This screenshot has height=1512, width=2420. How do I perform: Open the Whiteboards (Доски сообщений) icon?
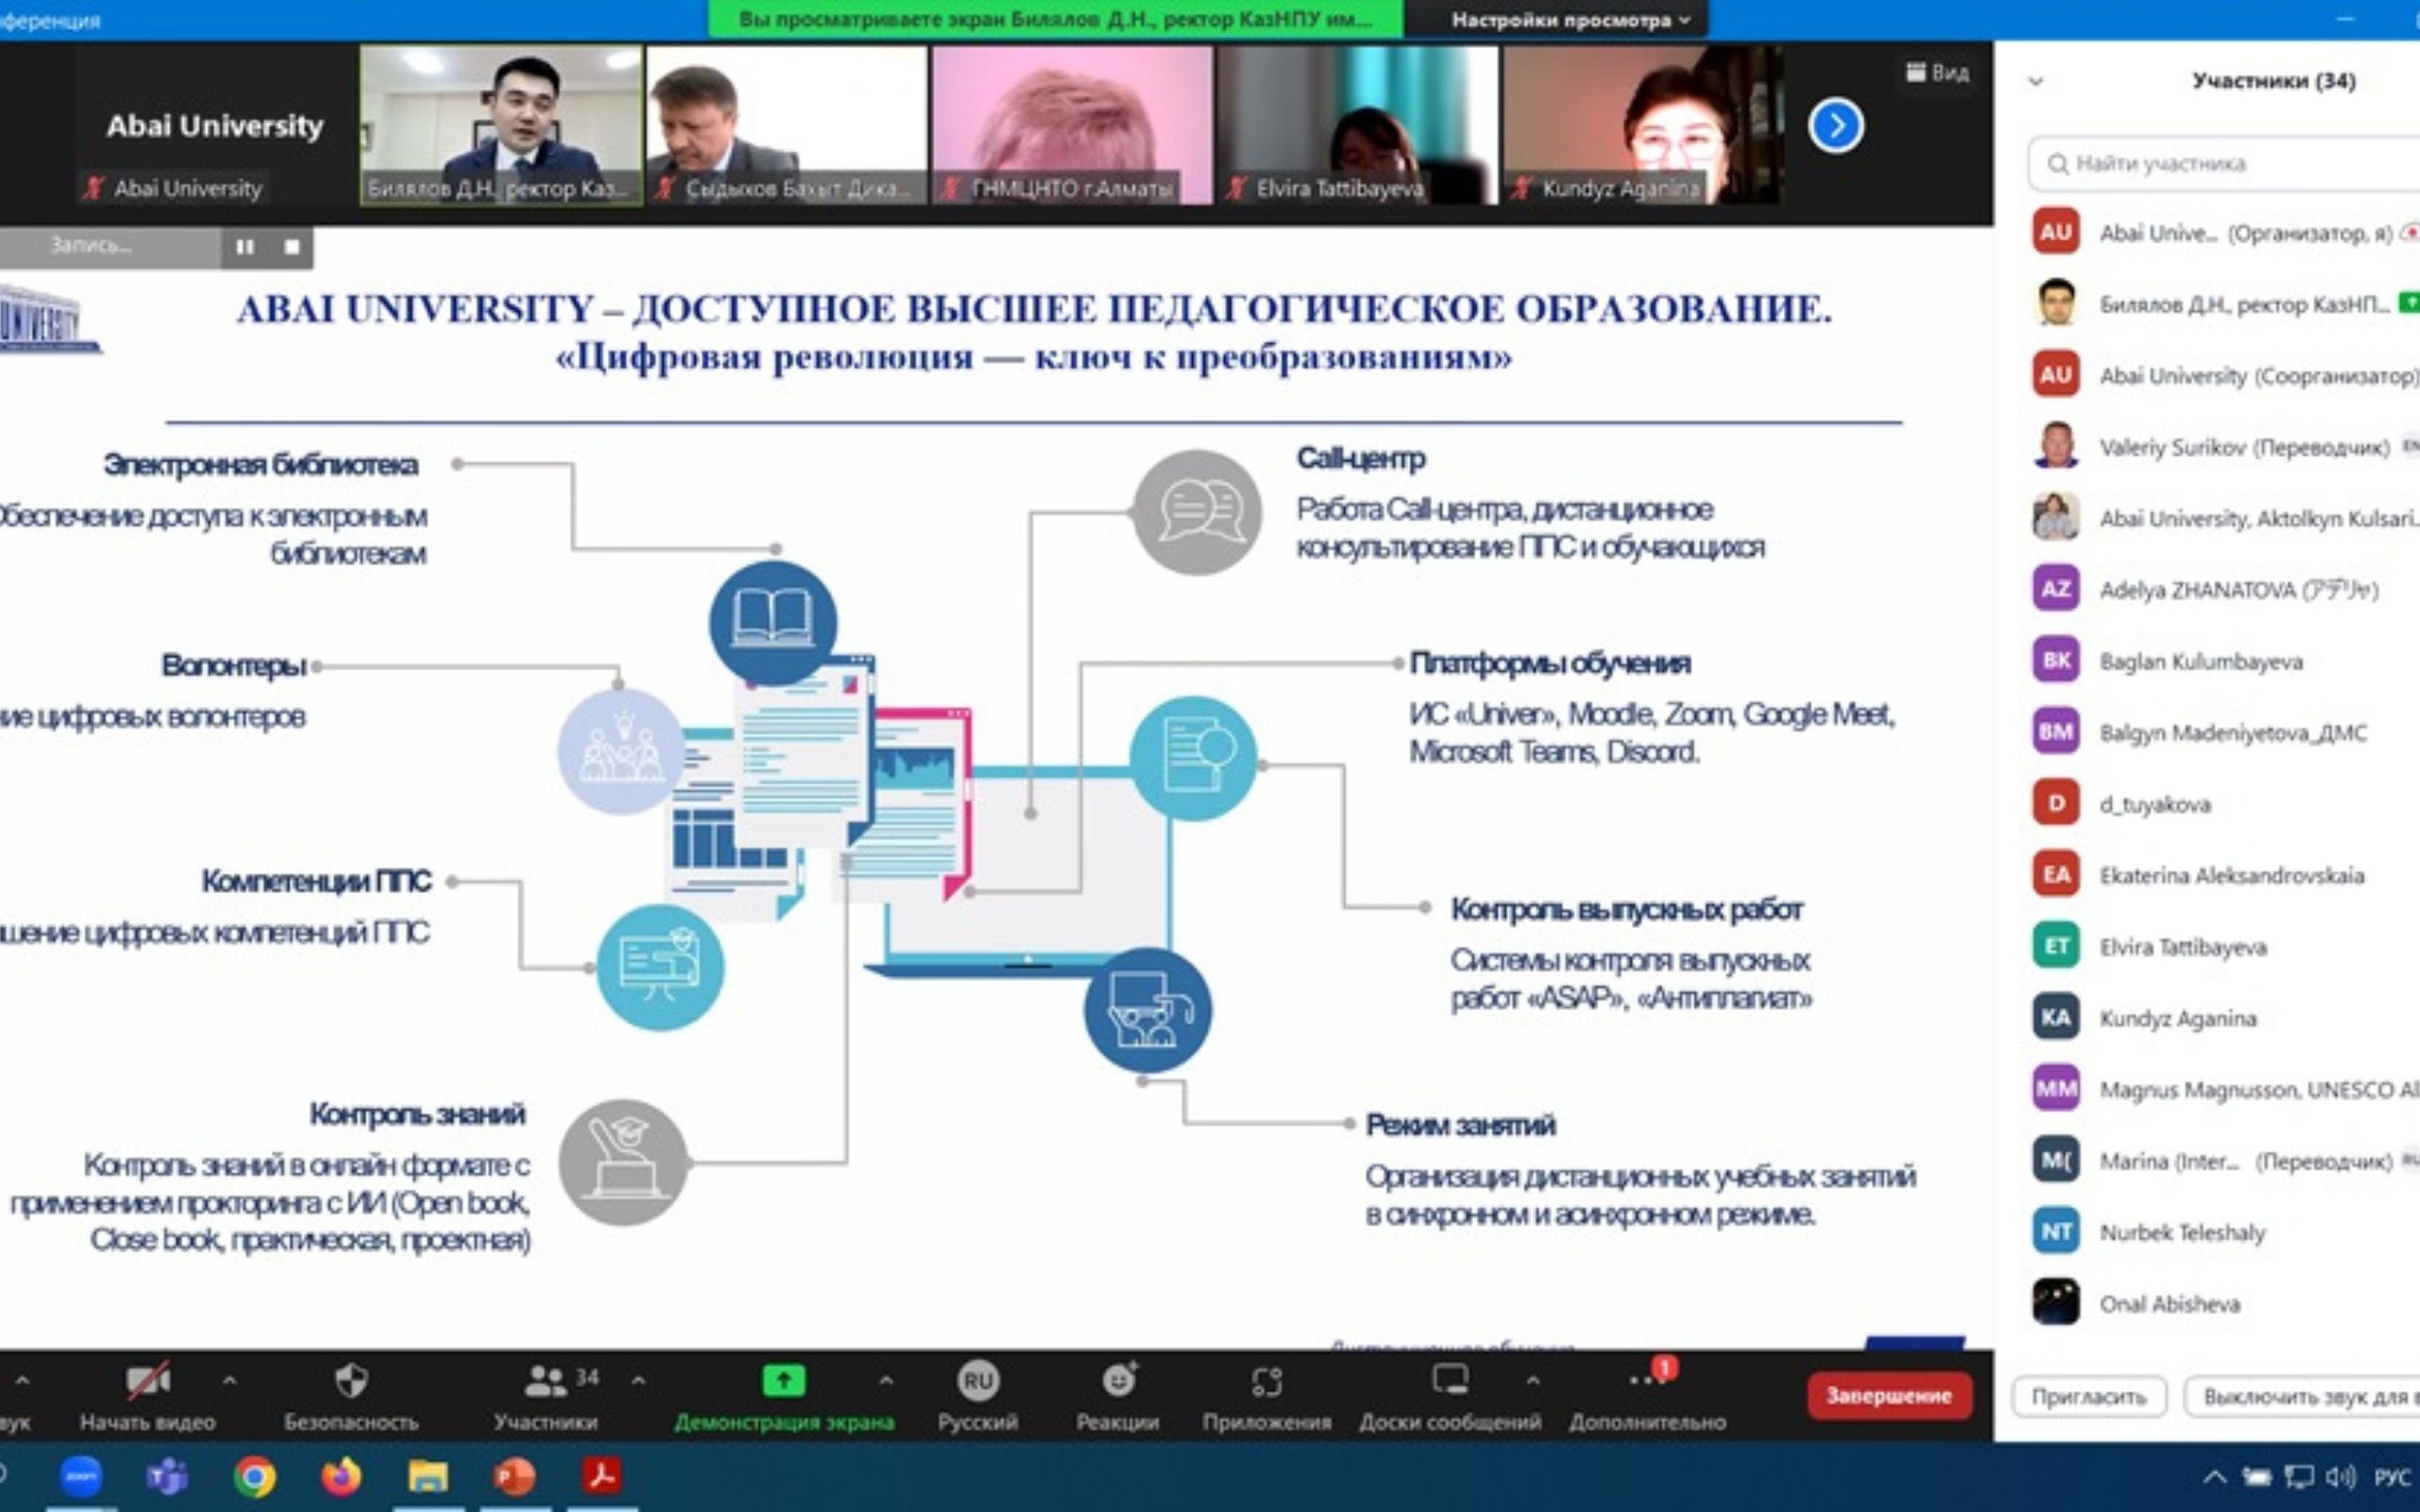pos(1449,1382)
